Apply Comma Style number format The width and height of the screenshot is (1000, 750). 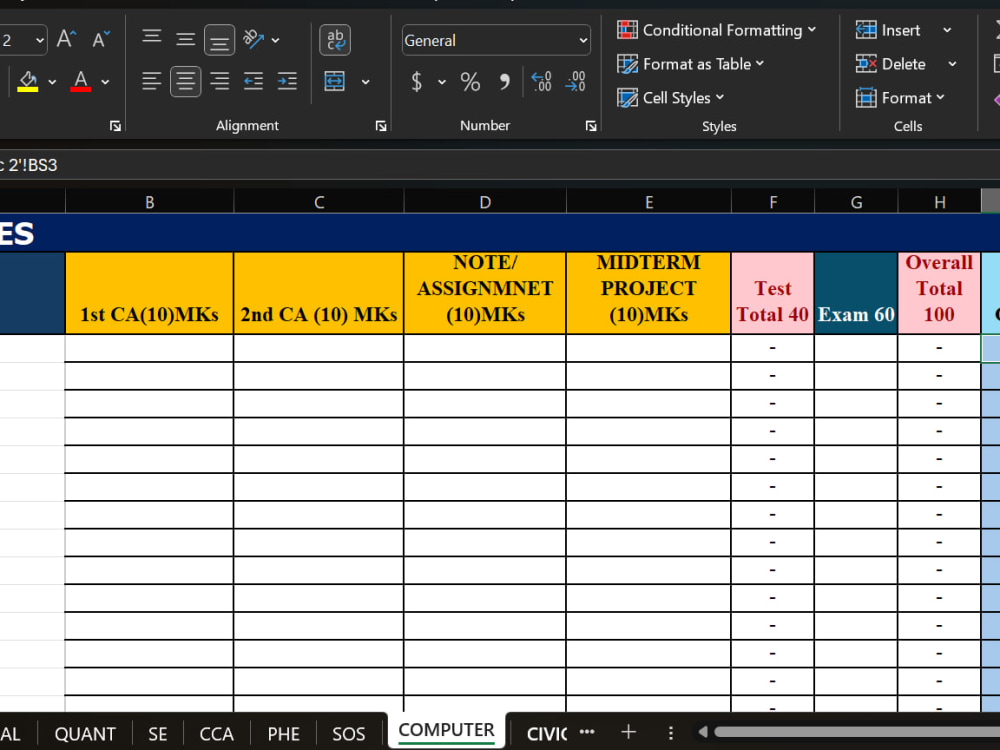tap(504, 82)
